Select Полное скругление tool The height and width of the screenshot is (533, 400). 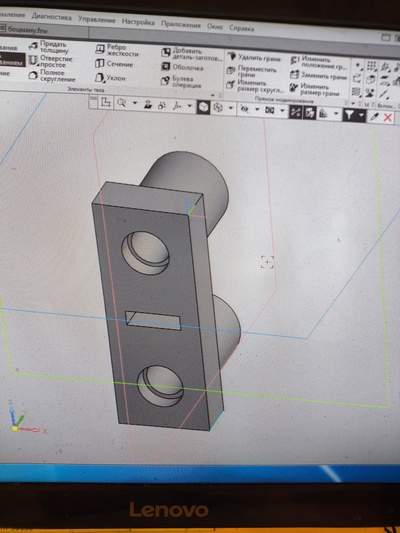click(52, 75)
